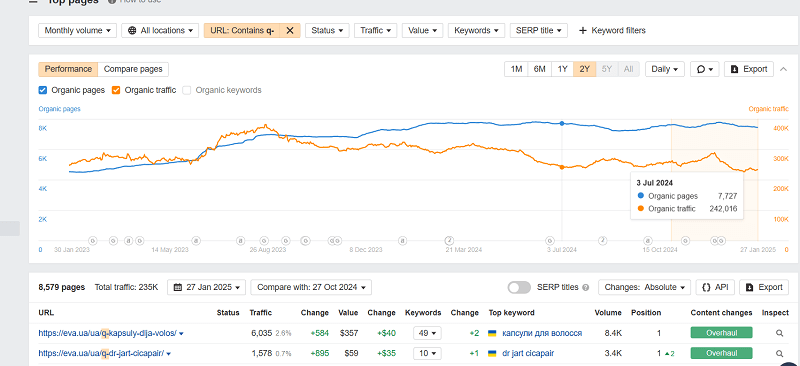Open the All locations dropdown
The height and width of the screenshot is (366, 800).
coord(160,31)
